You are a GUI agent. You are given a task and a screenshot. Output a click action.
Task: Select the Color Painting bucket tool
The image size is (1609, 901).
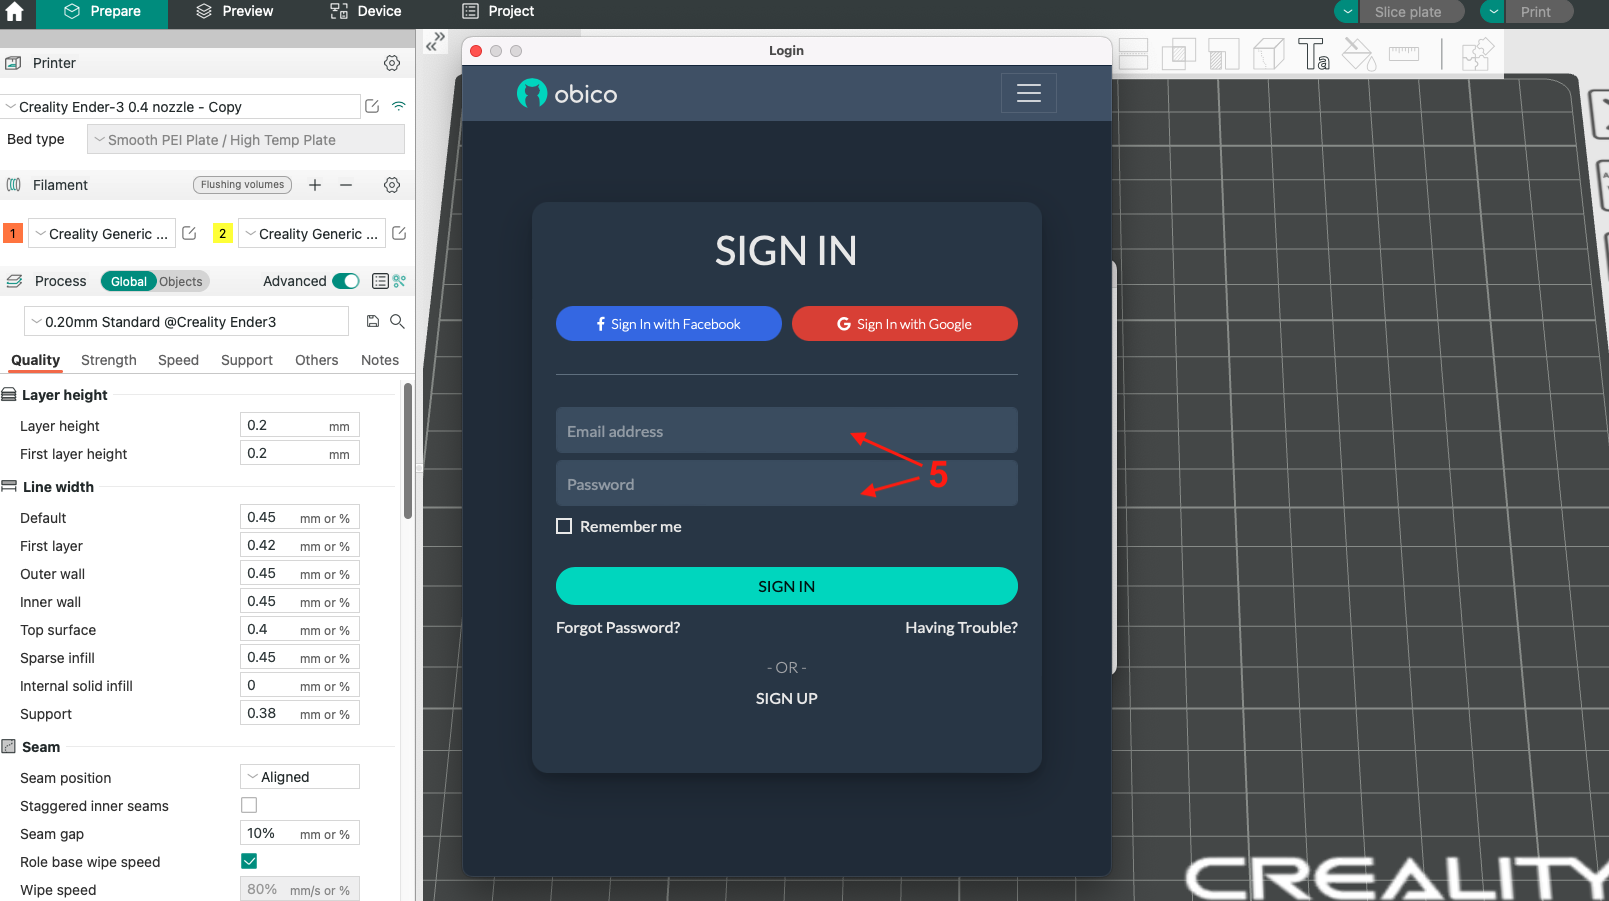1359,54
